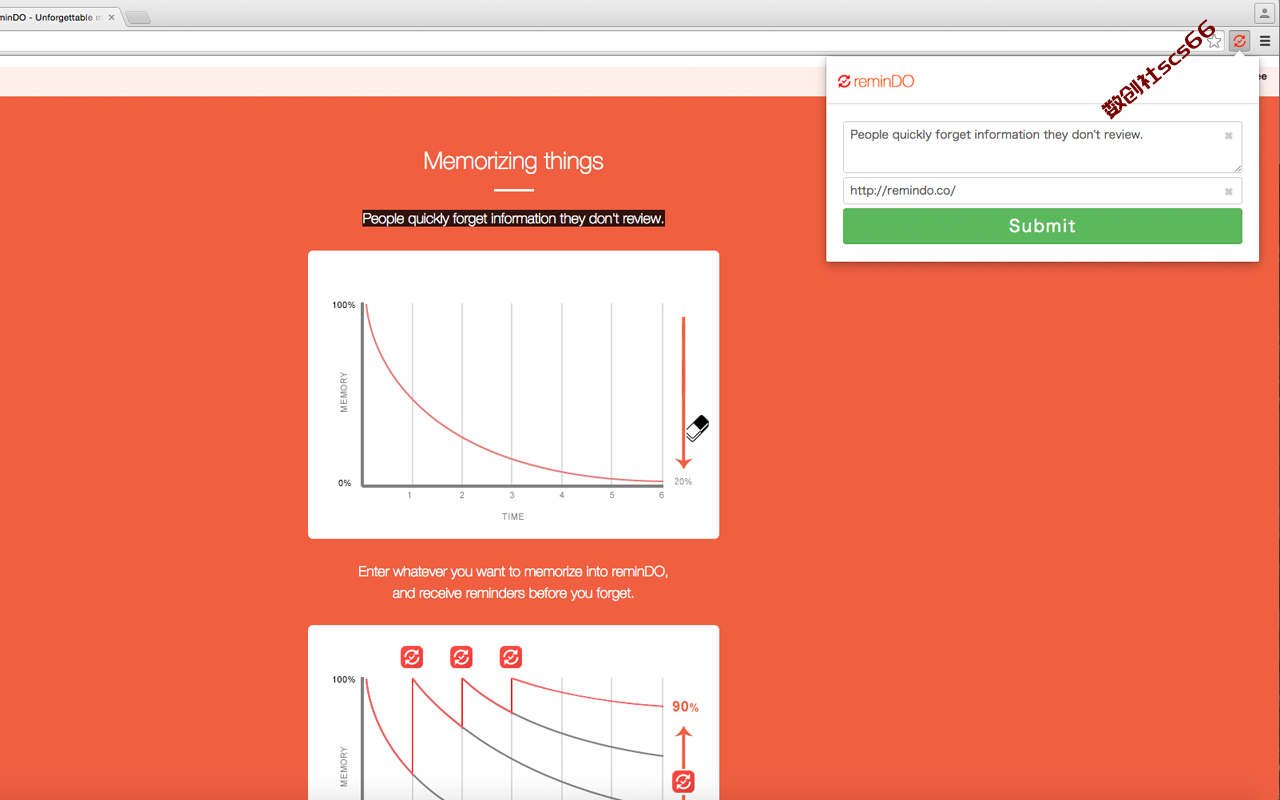Click the review icon below the 90% arrow
The image size is (1280, 800).
point(683,781)
